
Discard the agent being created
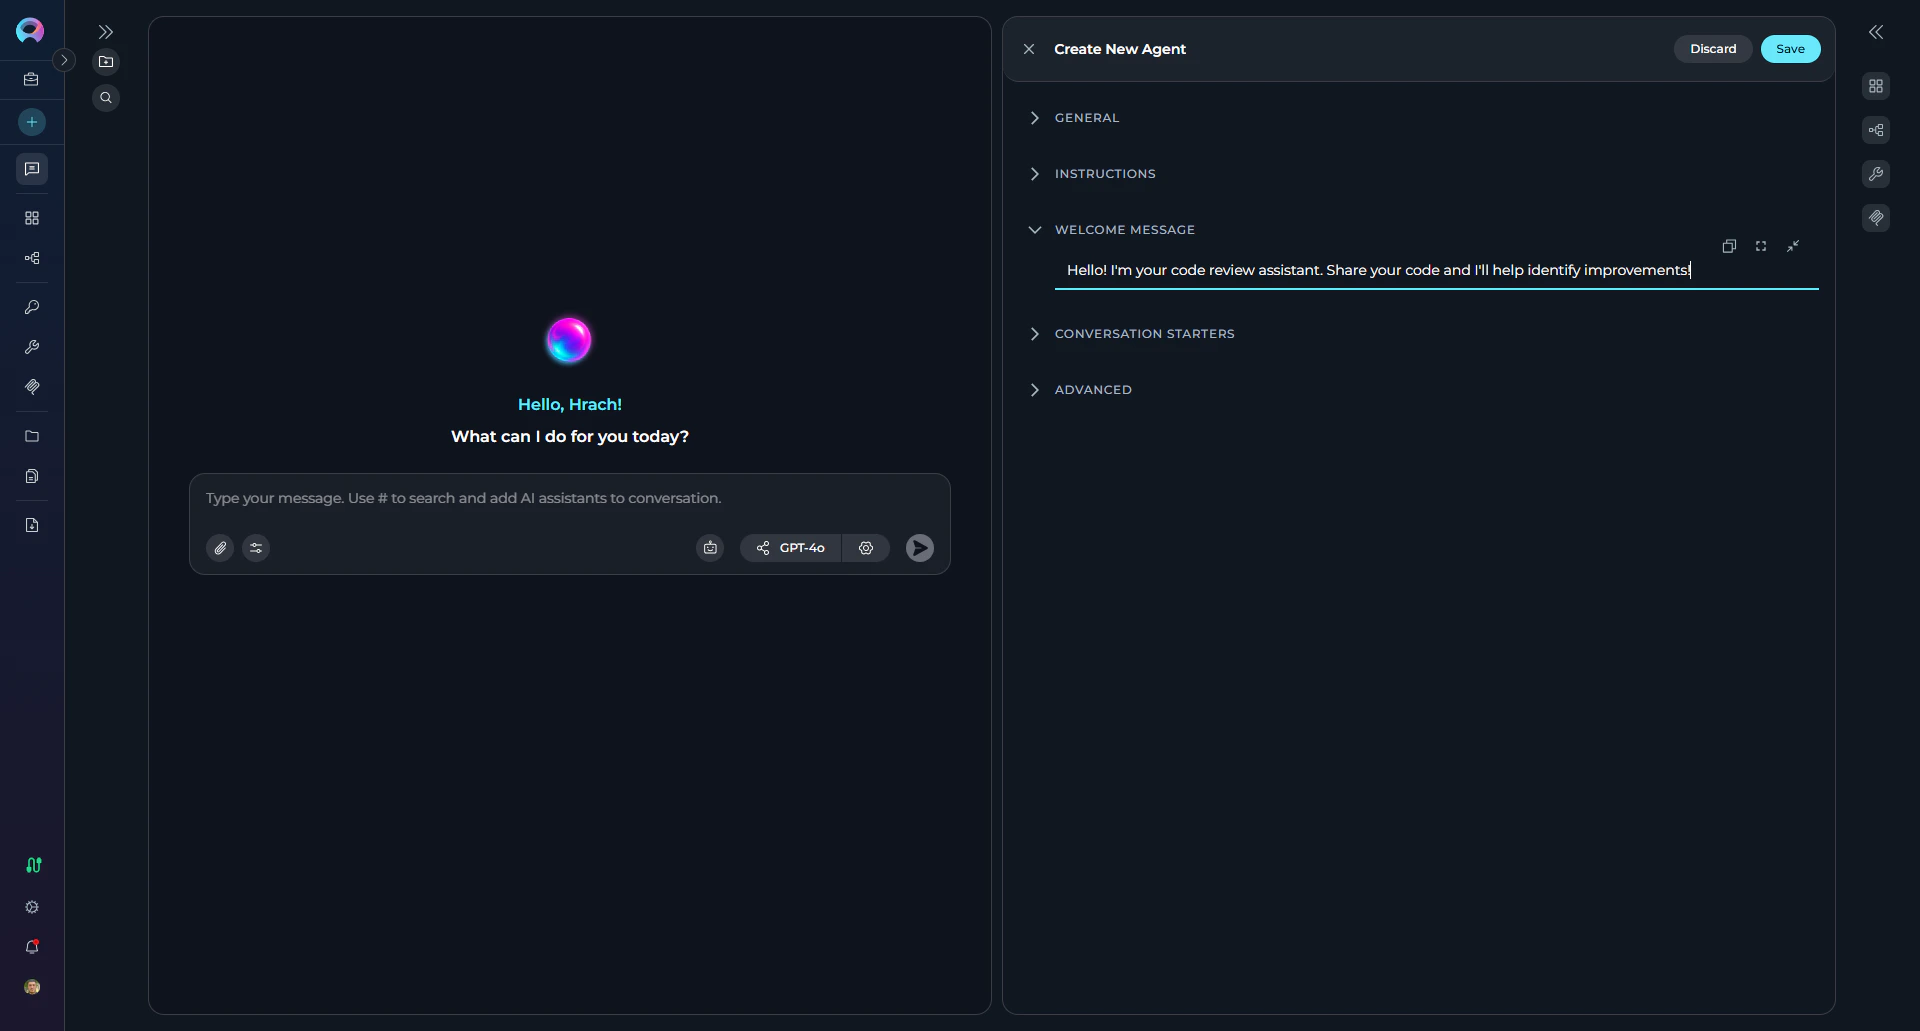(x=1712, y=48)
